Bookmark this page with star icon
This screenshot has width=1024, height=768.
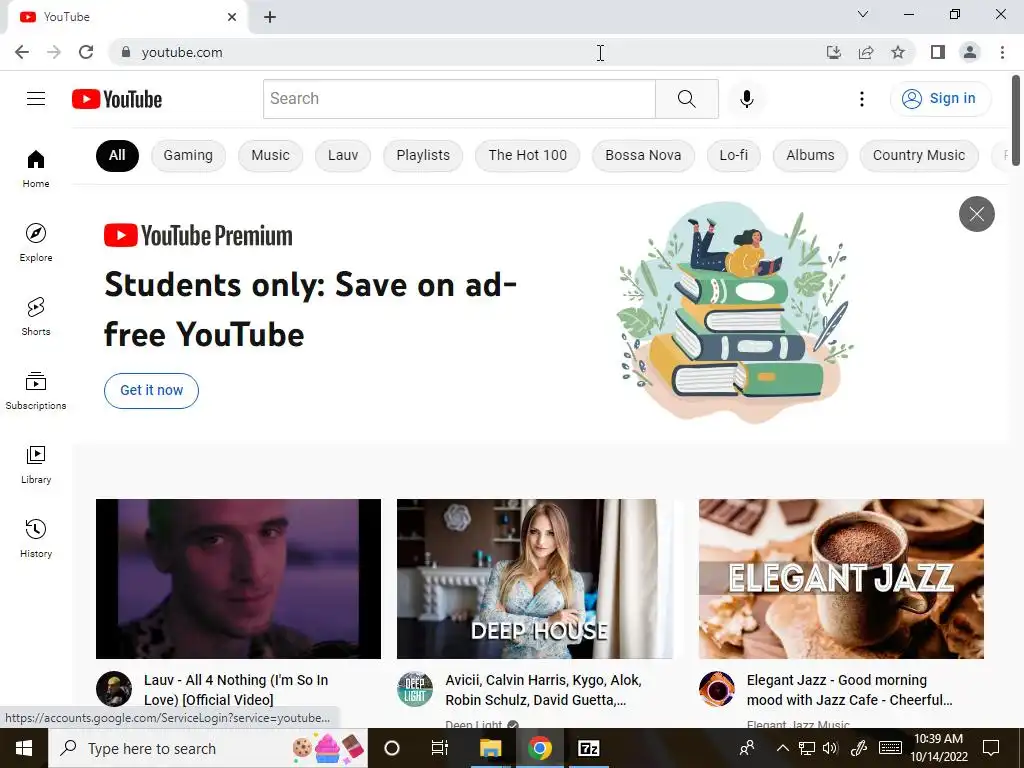(x=898, y=52)
